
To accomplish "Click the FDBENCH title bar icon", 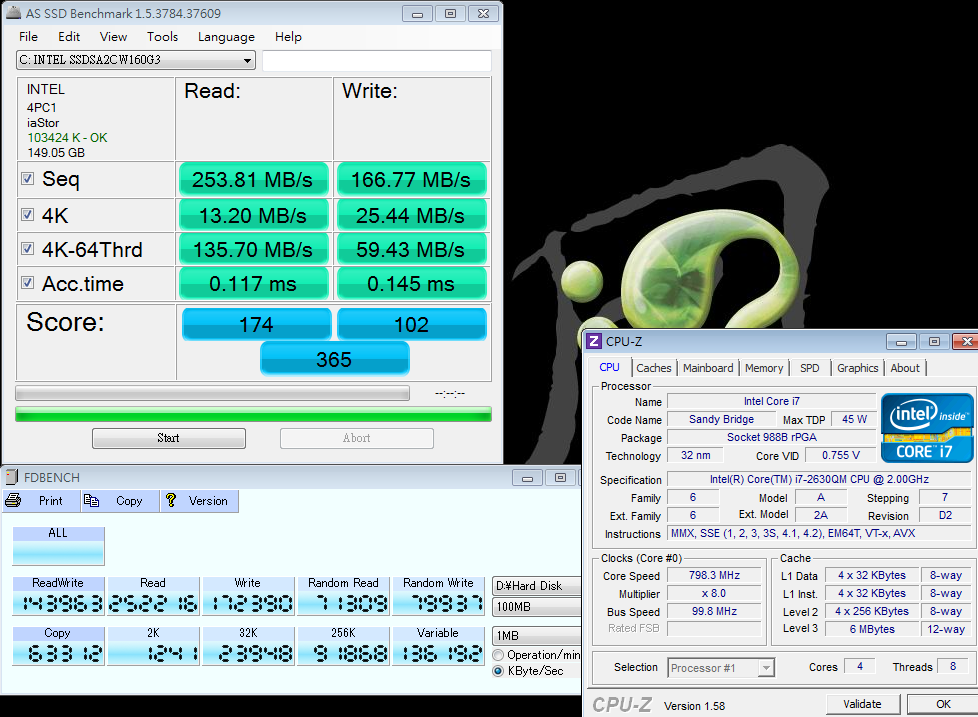I will click(11, 477).
